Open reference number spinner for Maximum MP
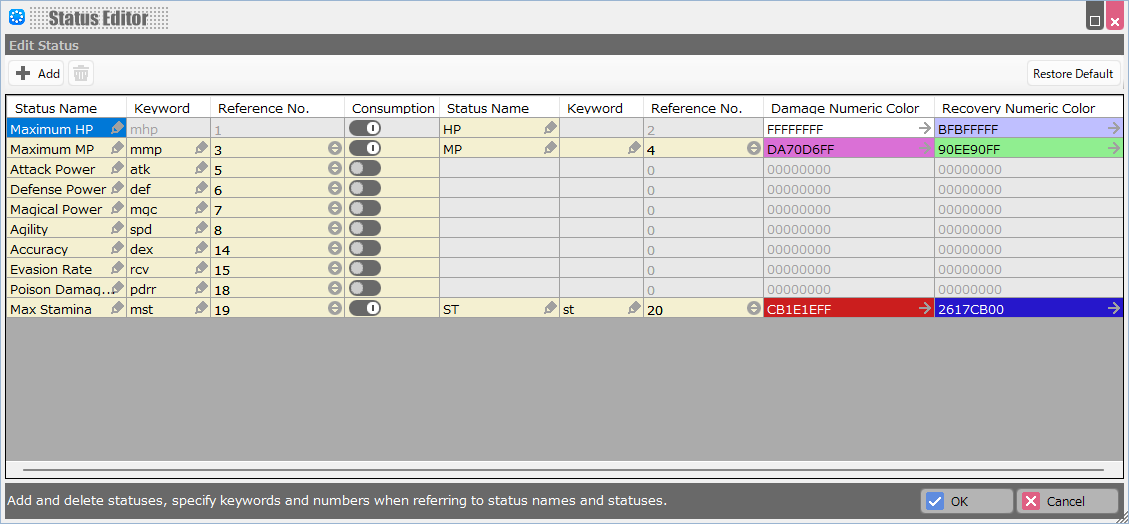Screen dimensions: 1129x524 [x=335, y=149]
